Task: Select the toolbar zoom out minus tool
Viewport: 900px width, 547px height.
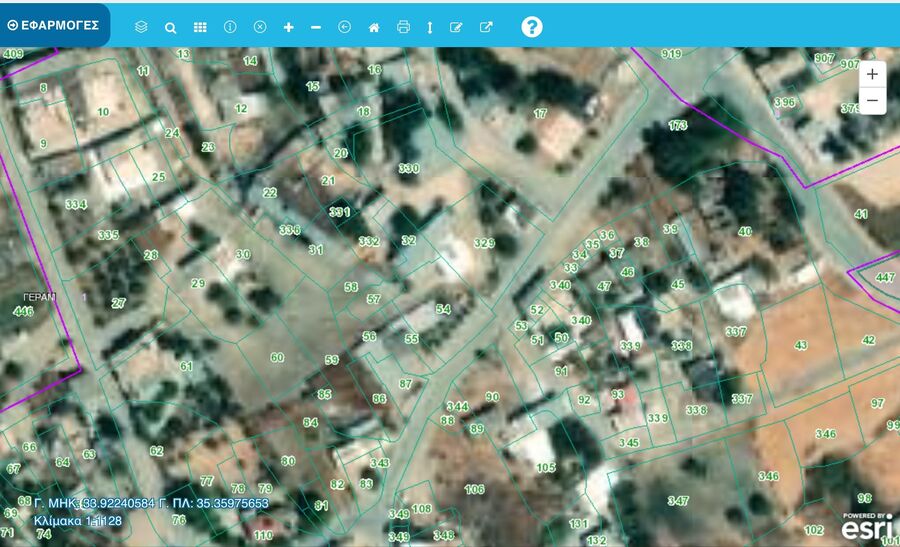Action: tap(316, 27)
